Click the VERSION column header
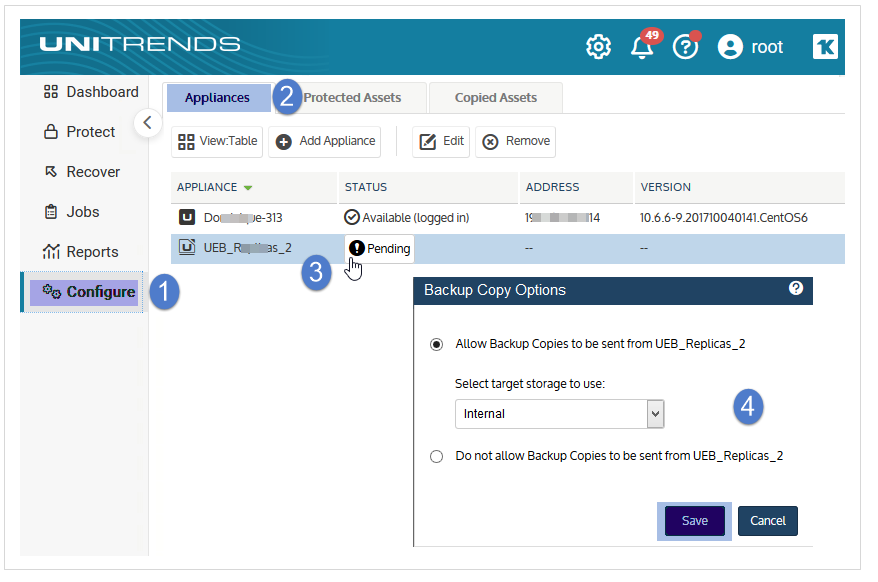The height and width of the screenshot is (582, 878). (x=665, y=187)
